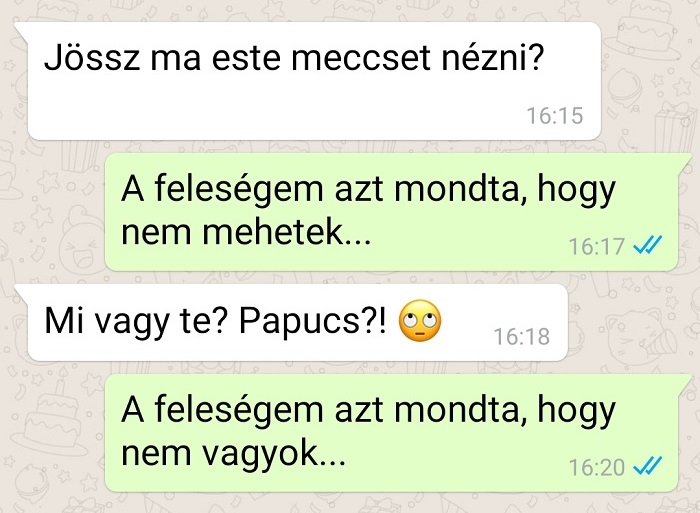Click the word "Papucs?!" in the received message
This screenshot has height=513, width=700.
pos(313,322)
